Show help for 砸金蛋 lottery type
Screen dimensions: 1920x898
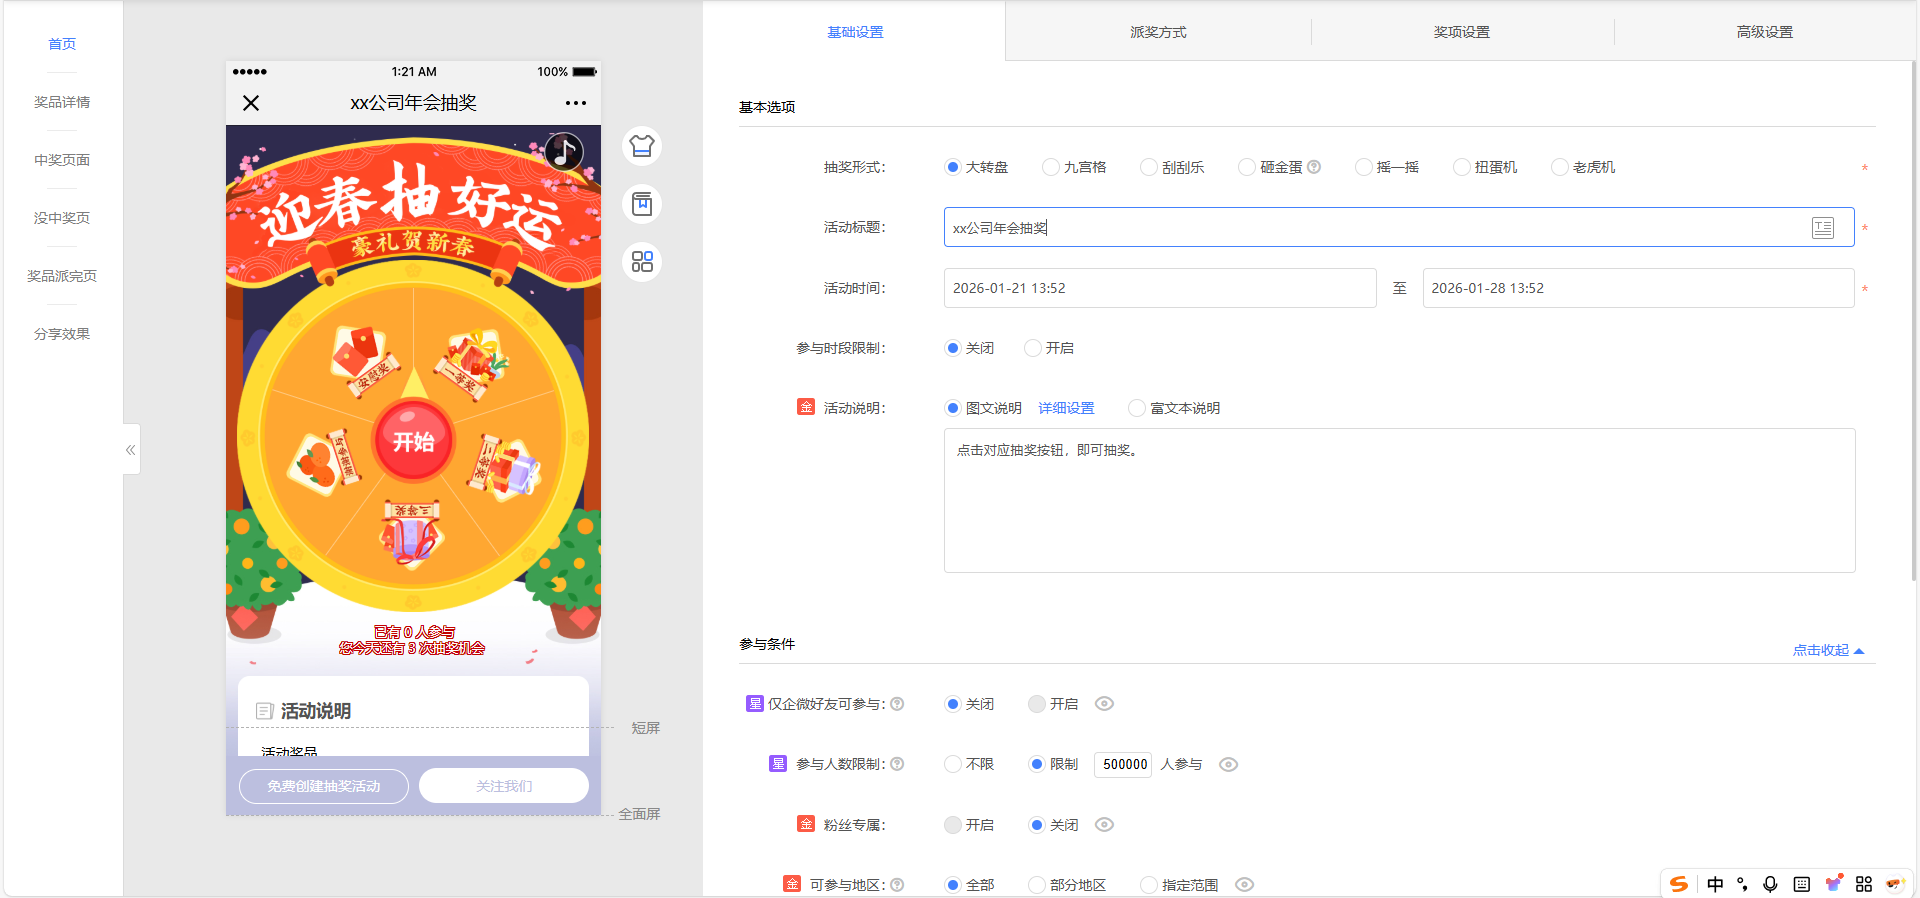[x=1314, y=167]
